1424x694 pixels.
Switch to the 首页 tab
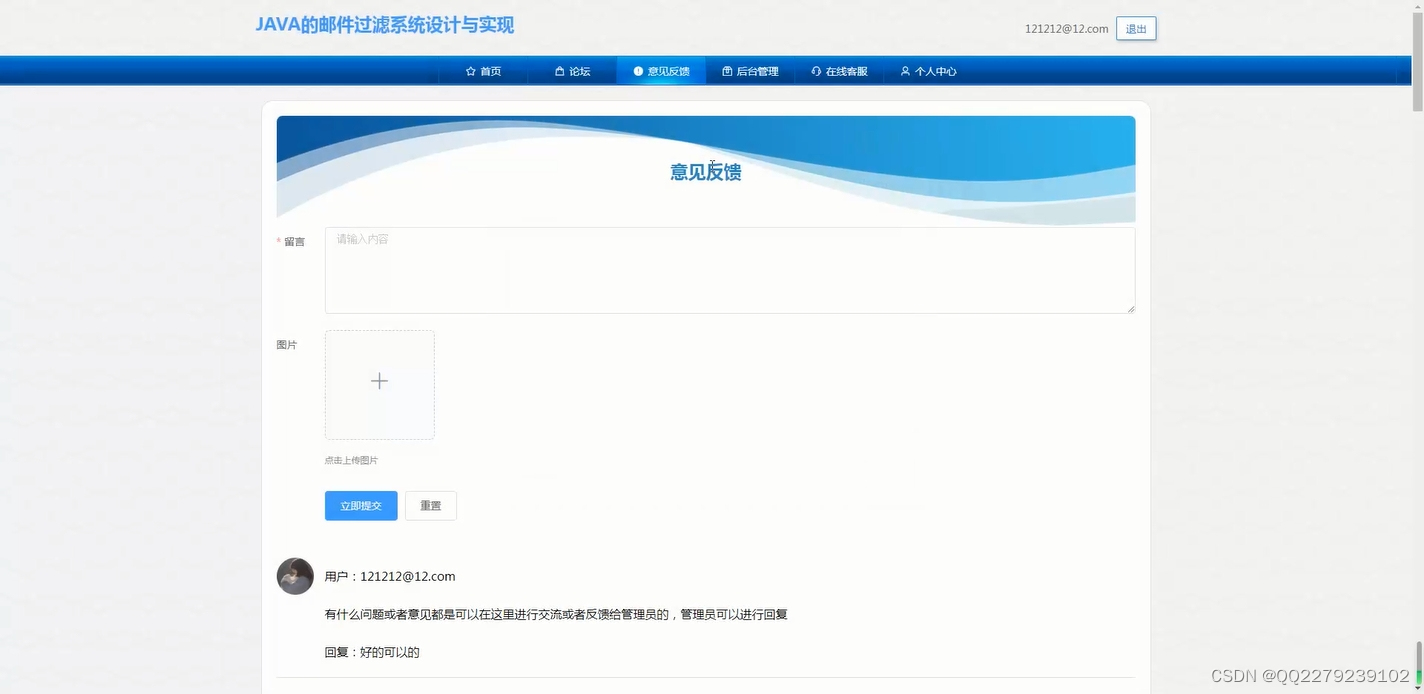484,70
